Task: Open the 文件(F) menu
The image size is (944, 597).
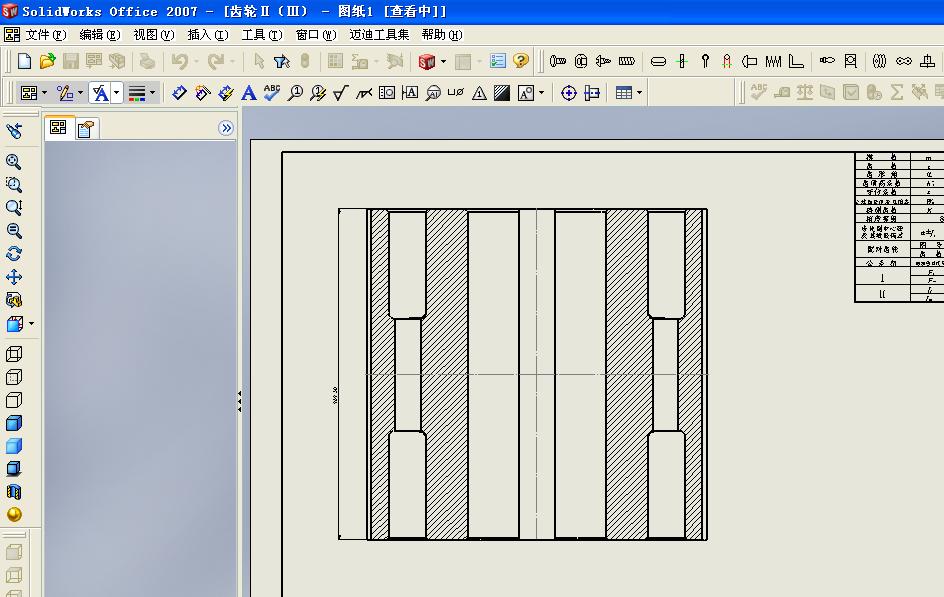Action: (x=46, y=35)
